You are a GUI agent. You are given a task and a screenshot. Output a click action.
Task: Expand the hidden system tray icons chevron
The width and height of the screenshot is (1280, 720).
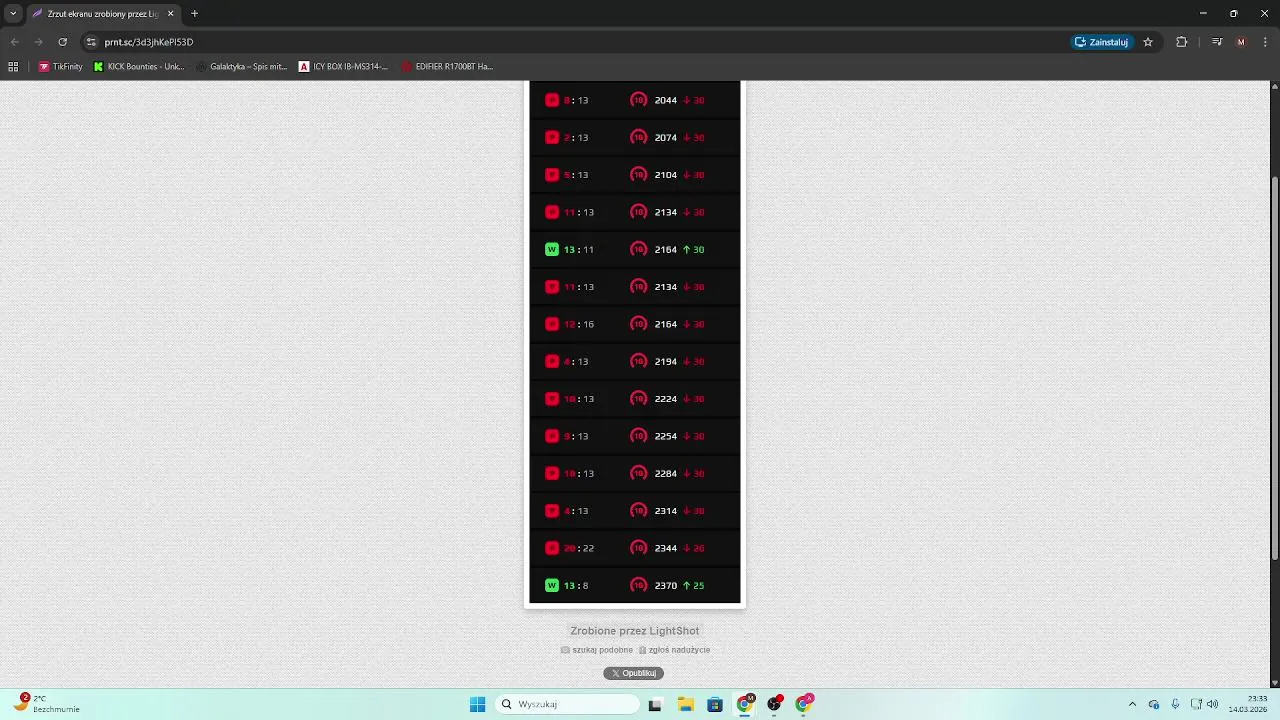1132,704
